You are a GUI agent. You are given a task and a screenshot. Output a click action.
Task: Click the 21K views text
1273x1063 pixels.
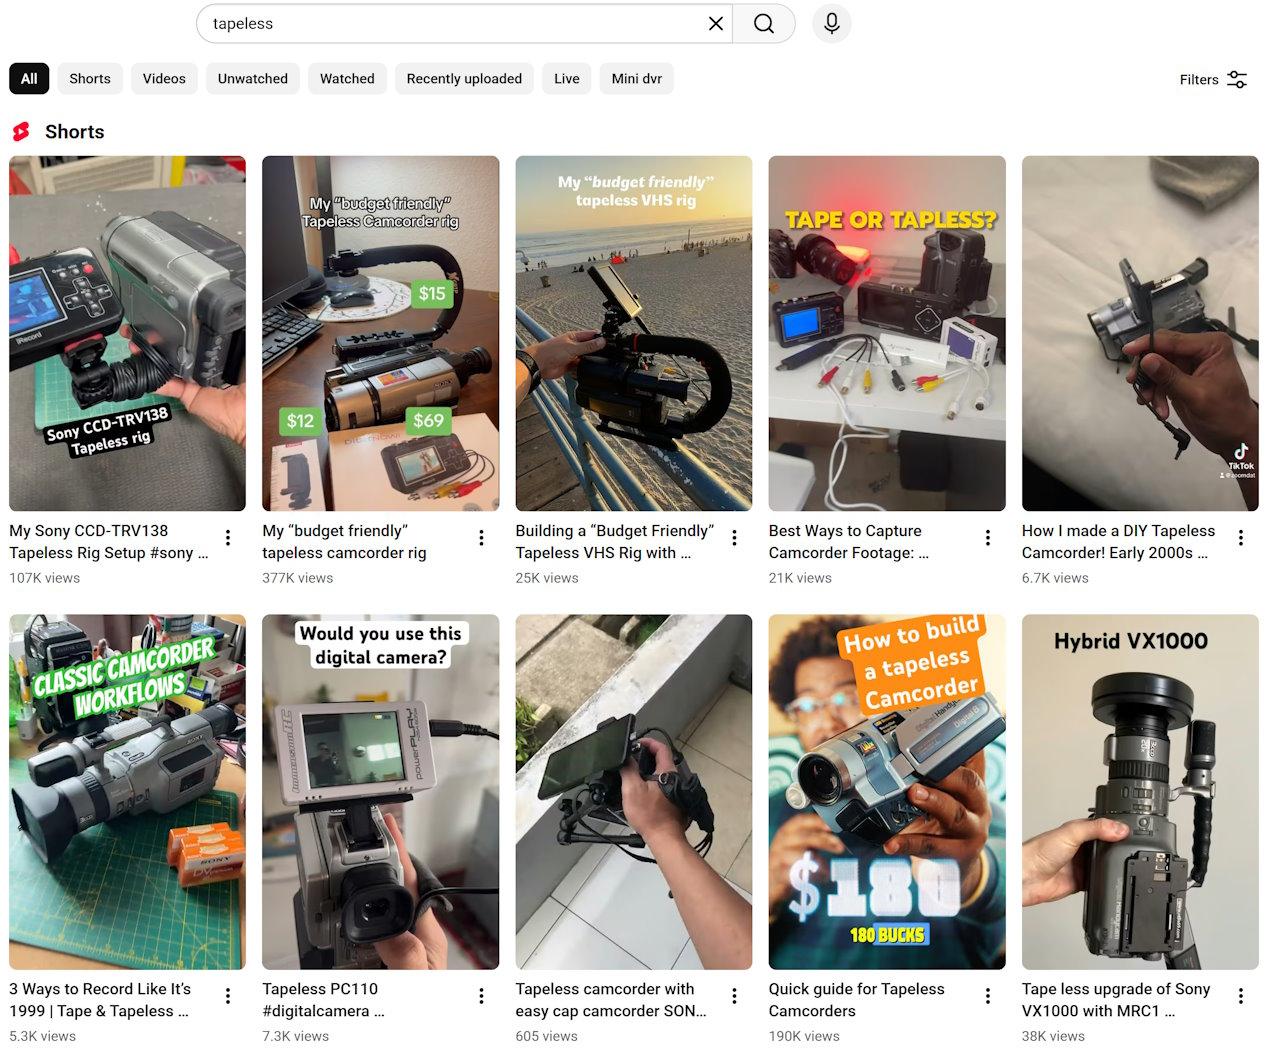coord(800,578)
